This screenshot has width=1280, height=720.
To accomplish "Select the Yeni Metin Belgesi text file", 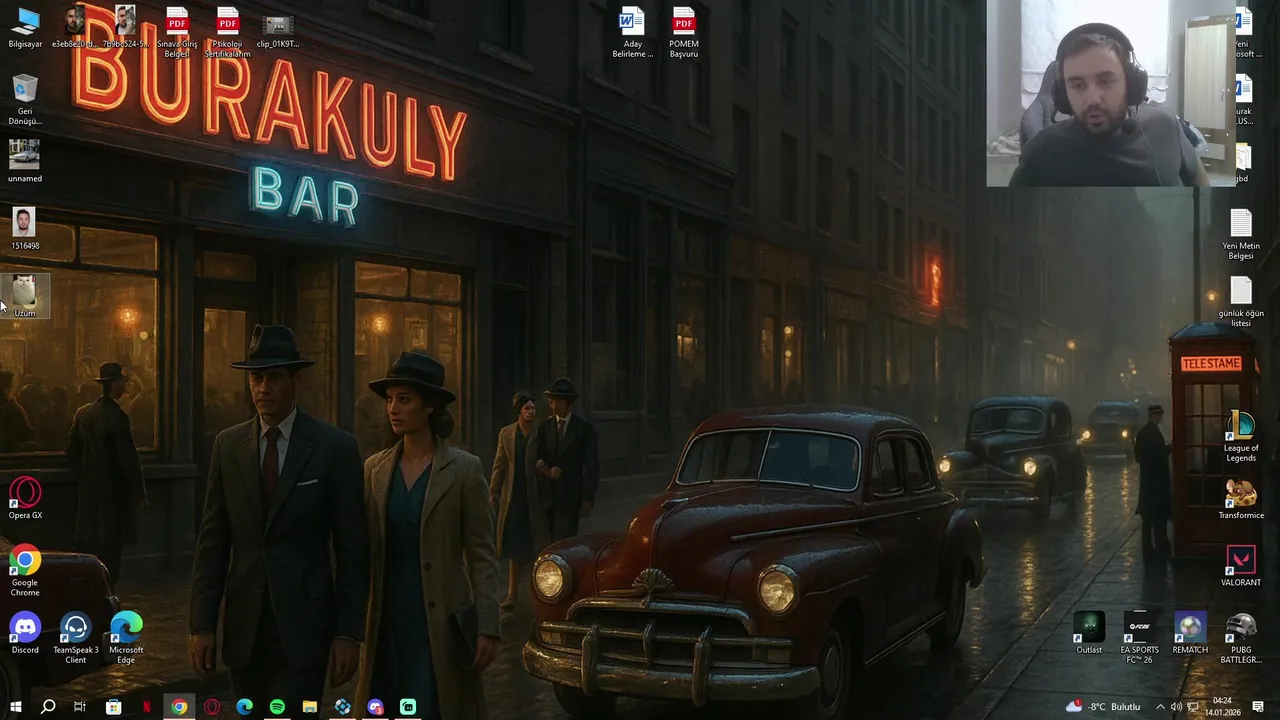I will pyautogui.click(x=1241, y=234).
